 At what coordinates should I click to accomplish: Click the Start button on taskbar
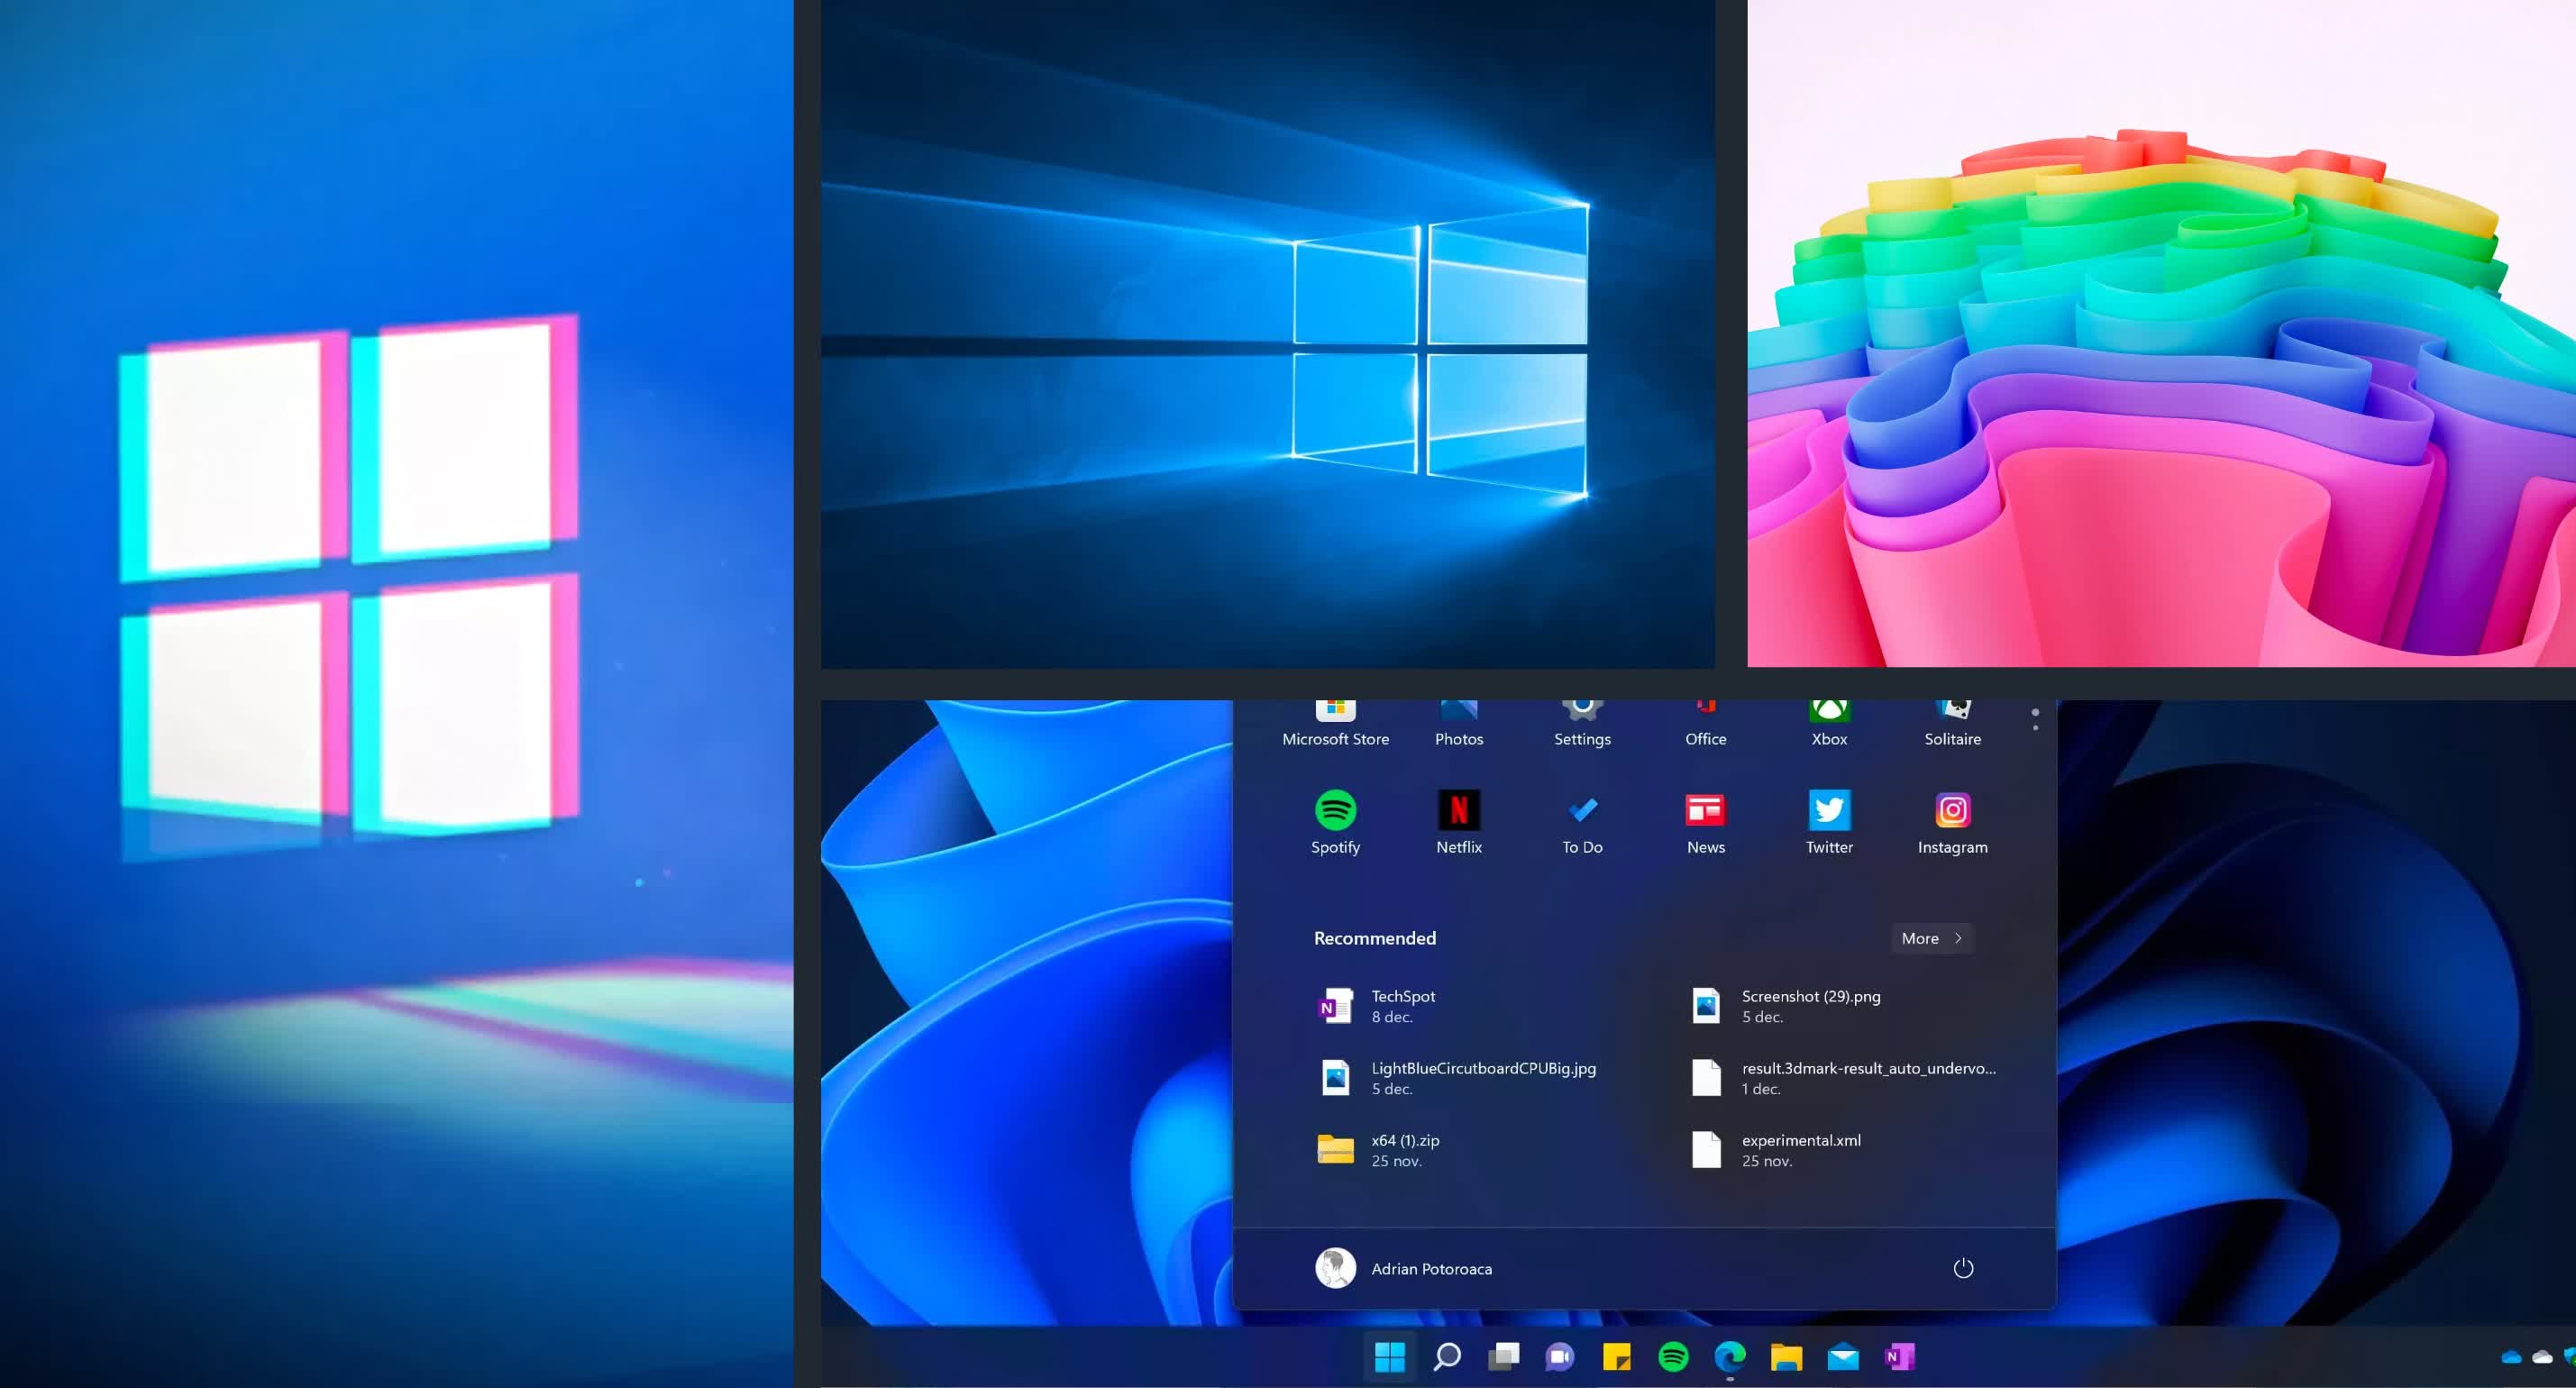tap(1389, 1357)
